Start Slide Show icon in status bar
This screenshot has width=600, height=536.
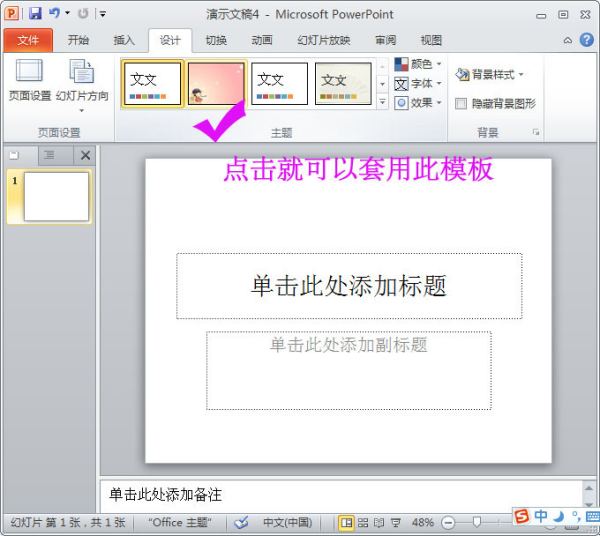(396, 522)
